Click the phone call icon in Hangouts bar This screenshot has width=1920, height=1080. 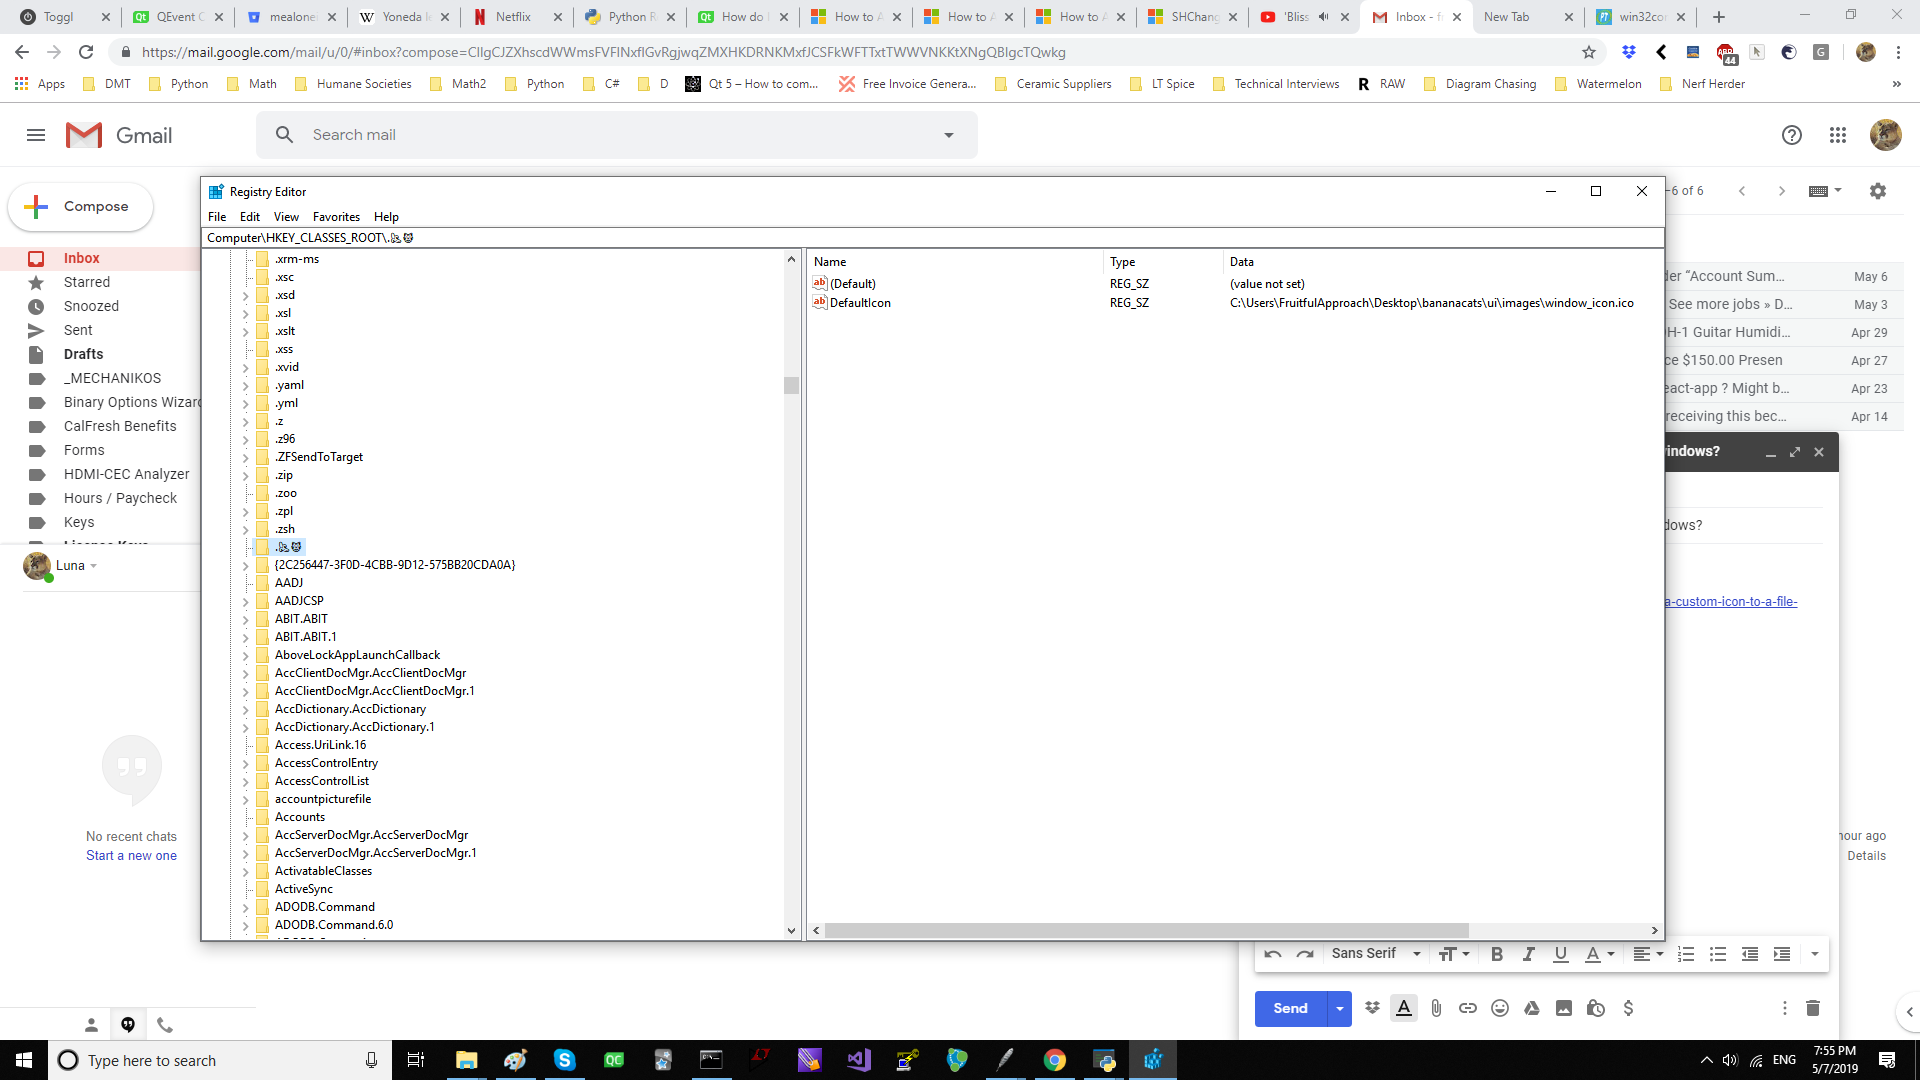[165, 1025]
